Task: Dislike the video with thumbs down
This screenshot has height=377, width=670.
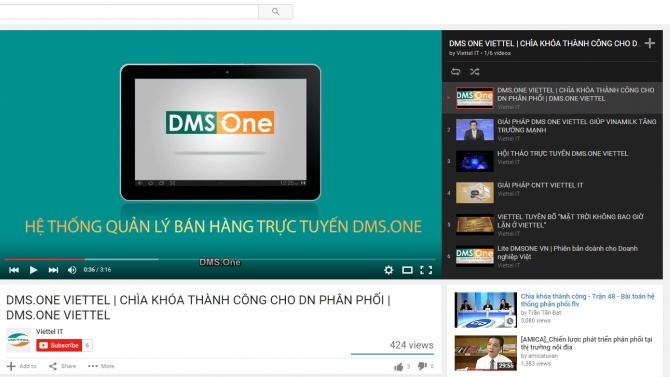Action: point(422,366)
